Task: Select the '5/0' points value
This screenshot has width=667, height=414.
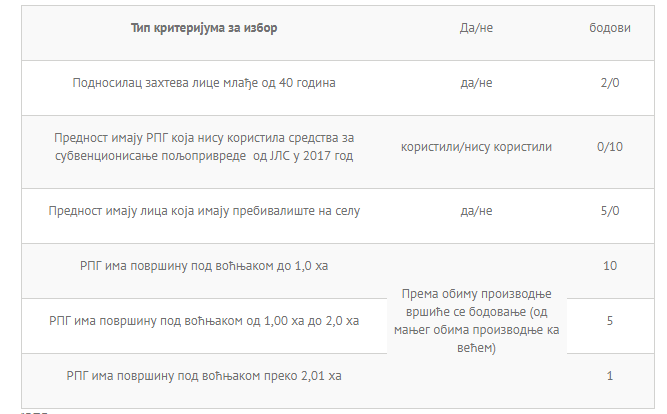Action: pyautogui.click(x=610, y=211)
